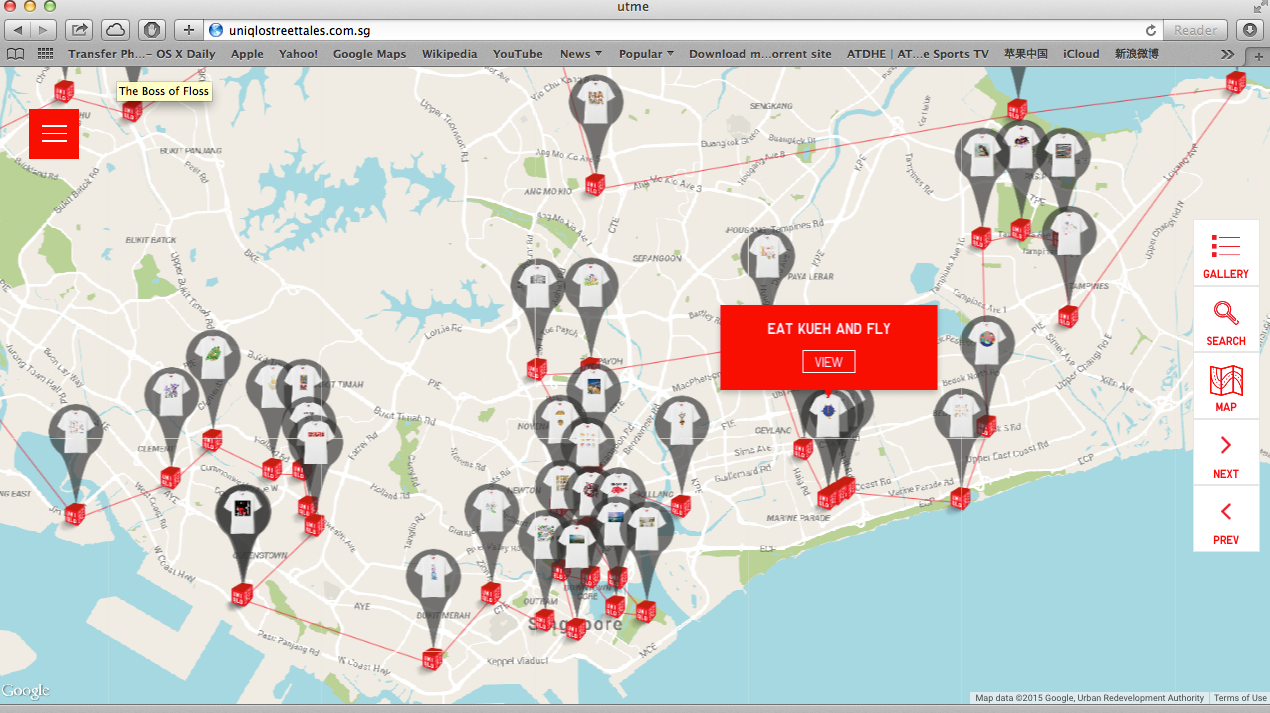Show more bookmarks overflow chevron
Screen dimensions: 1270x713
click(1228, 54)
